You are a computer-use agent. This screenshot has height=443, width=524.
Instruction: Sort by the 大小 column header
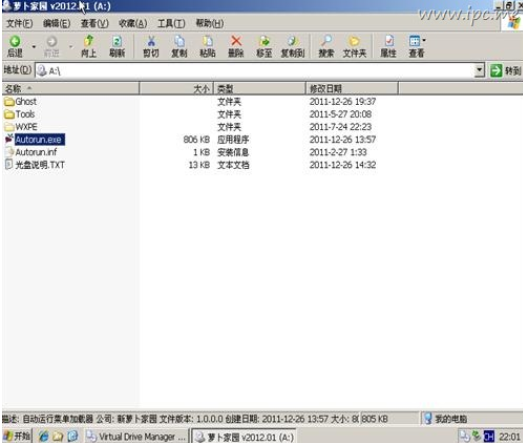tap(176, 89)
